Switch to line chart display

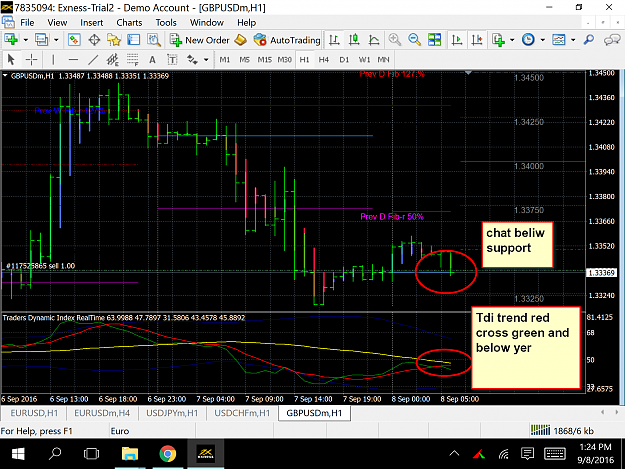pyautogui.click(x=374, y=39)
